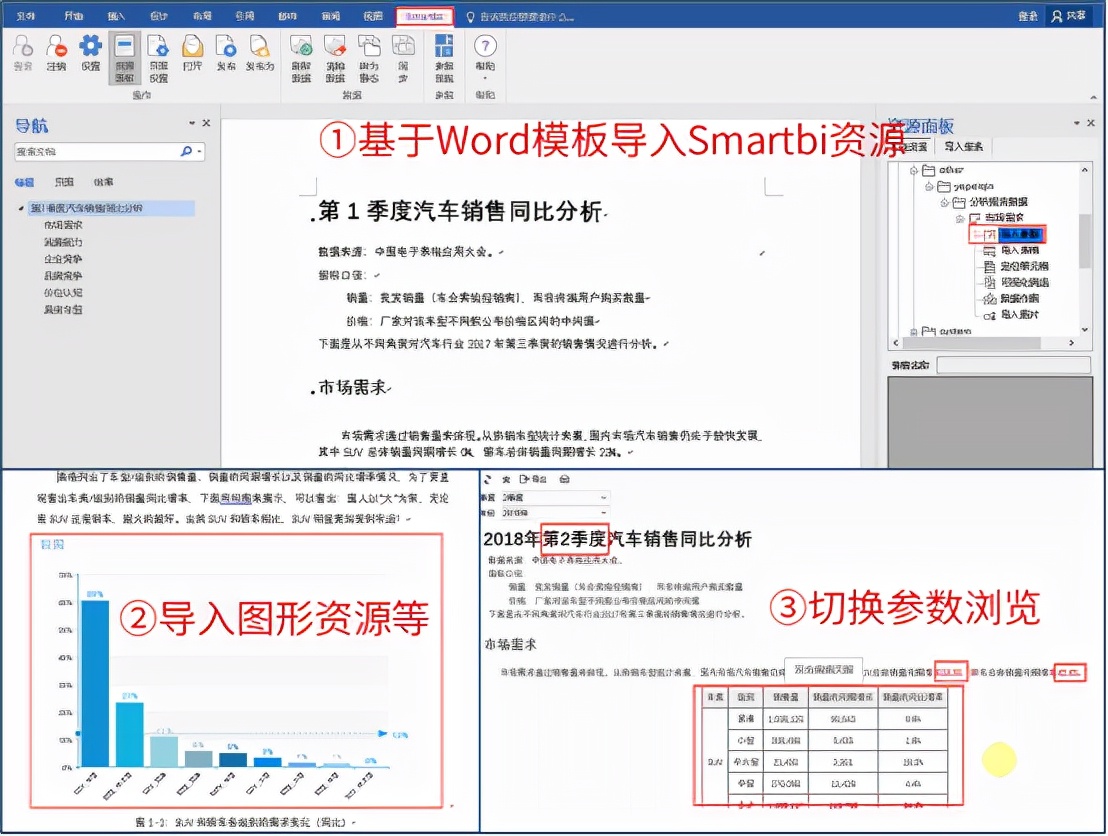Select the red-outlined Smartbi ribbon tab

[424, 16]
